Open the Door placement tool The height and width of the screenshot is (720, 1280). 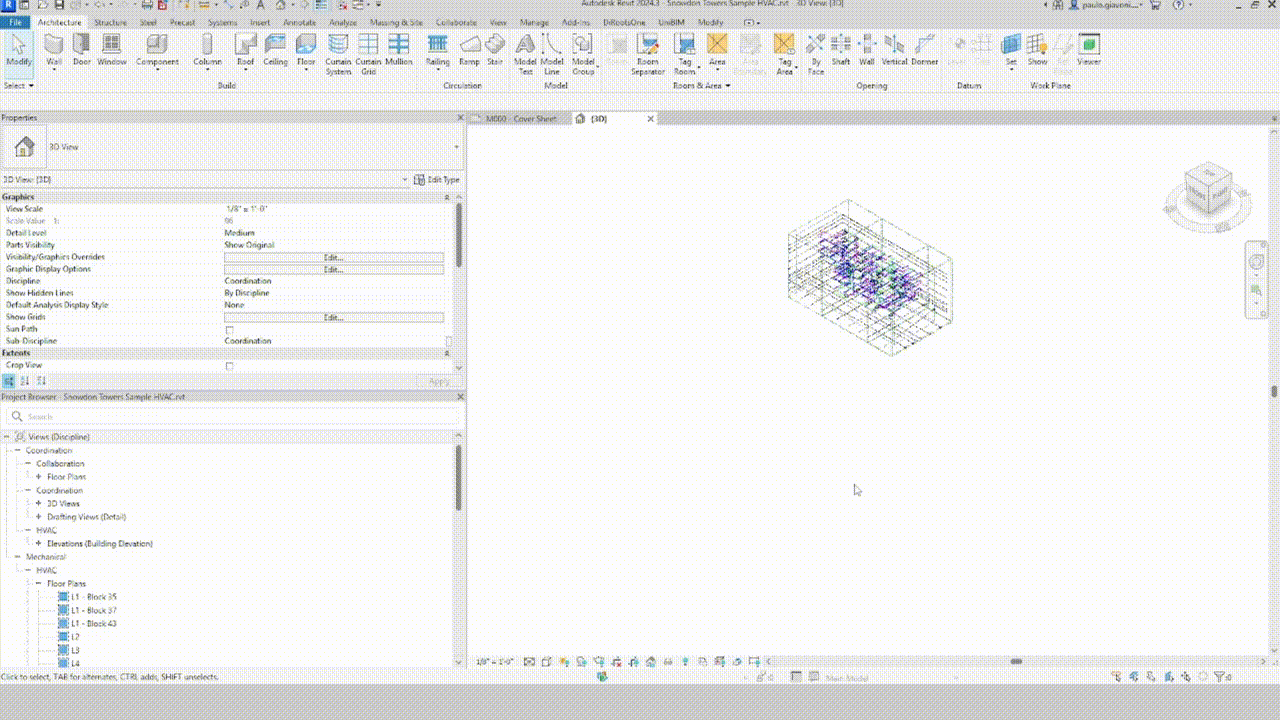pyautogui.click(x=83, y=50)
